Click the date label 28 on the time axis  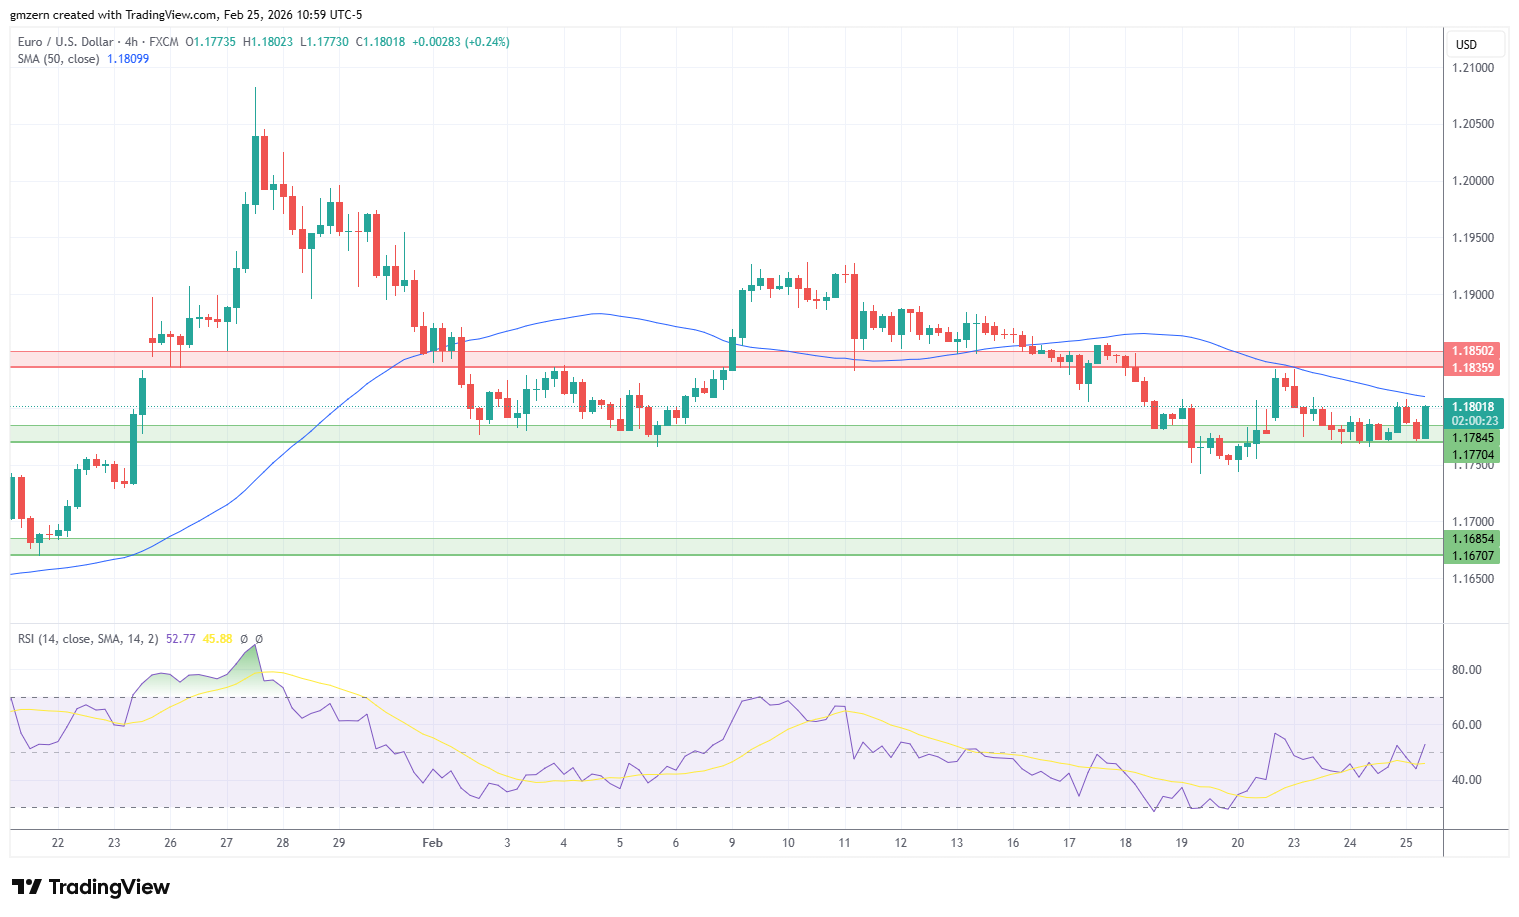(x=283, y=843)
